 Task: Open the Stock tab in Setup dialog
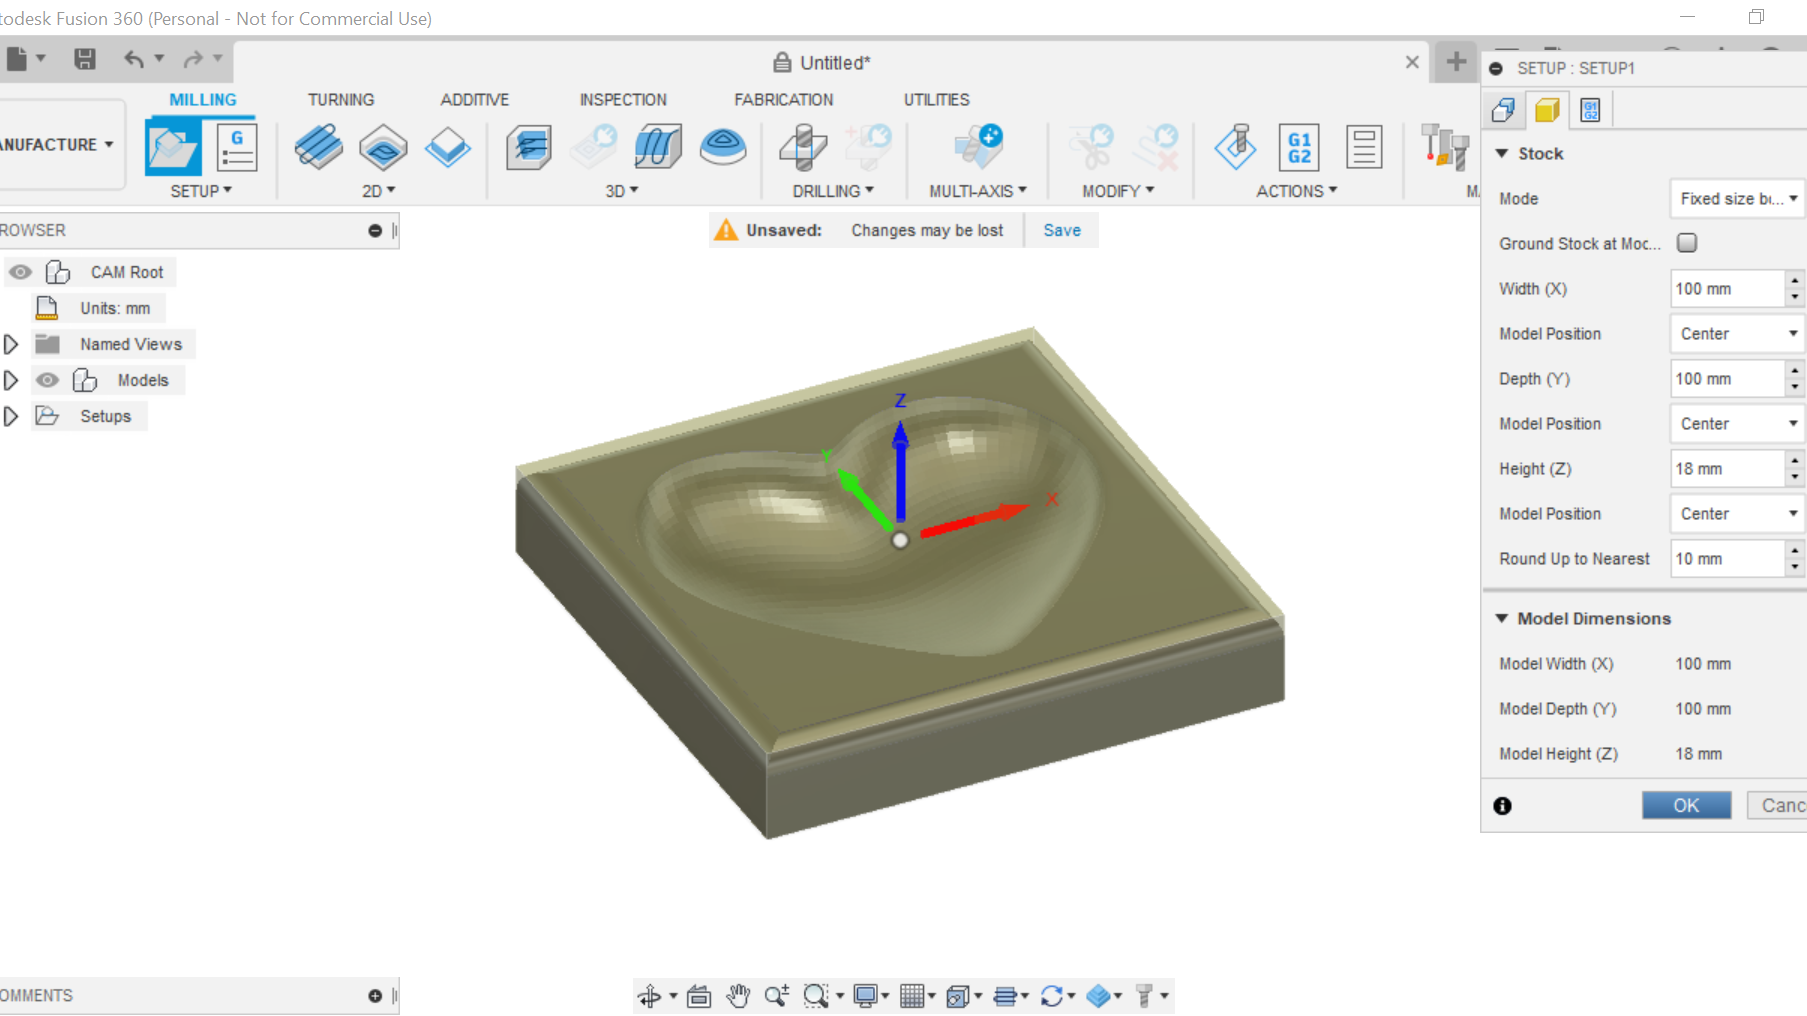(1547, 110)
